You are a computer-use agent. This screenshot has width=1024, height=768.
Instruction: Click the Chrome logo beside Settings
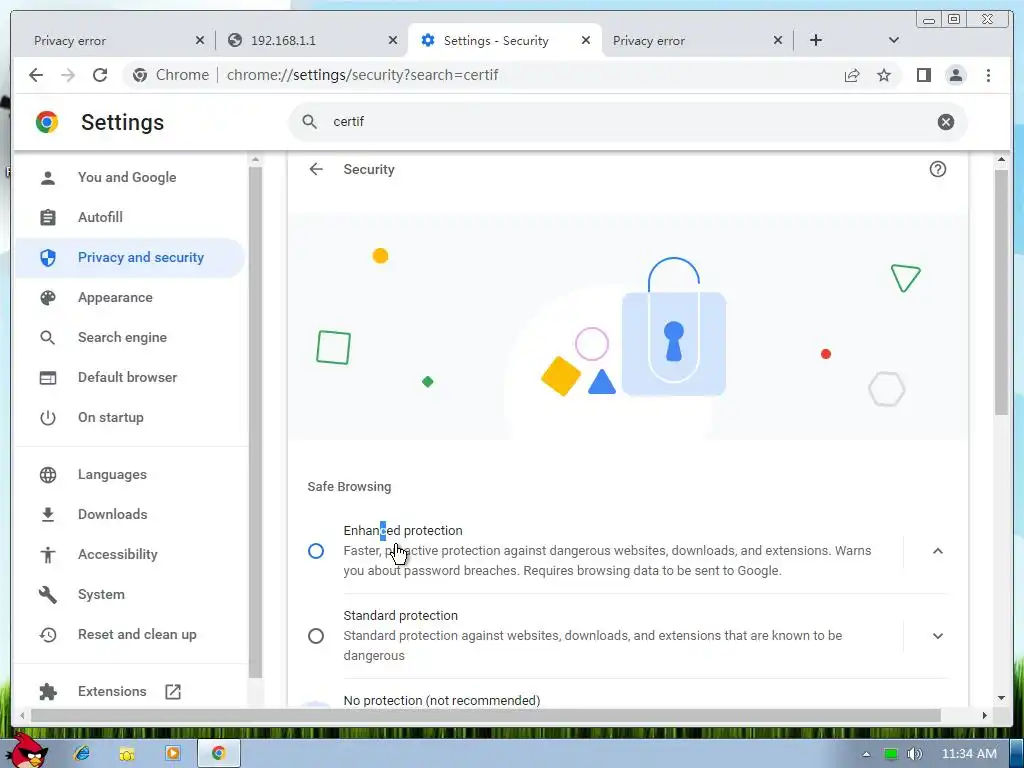[47, 122]
